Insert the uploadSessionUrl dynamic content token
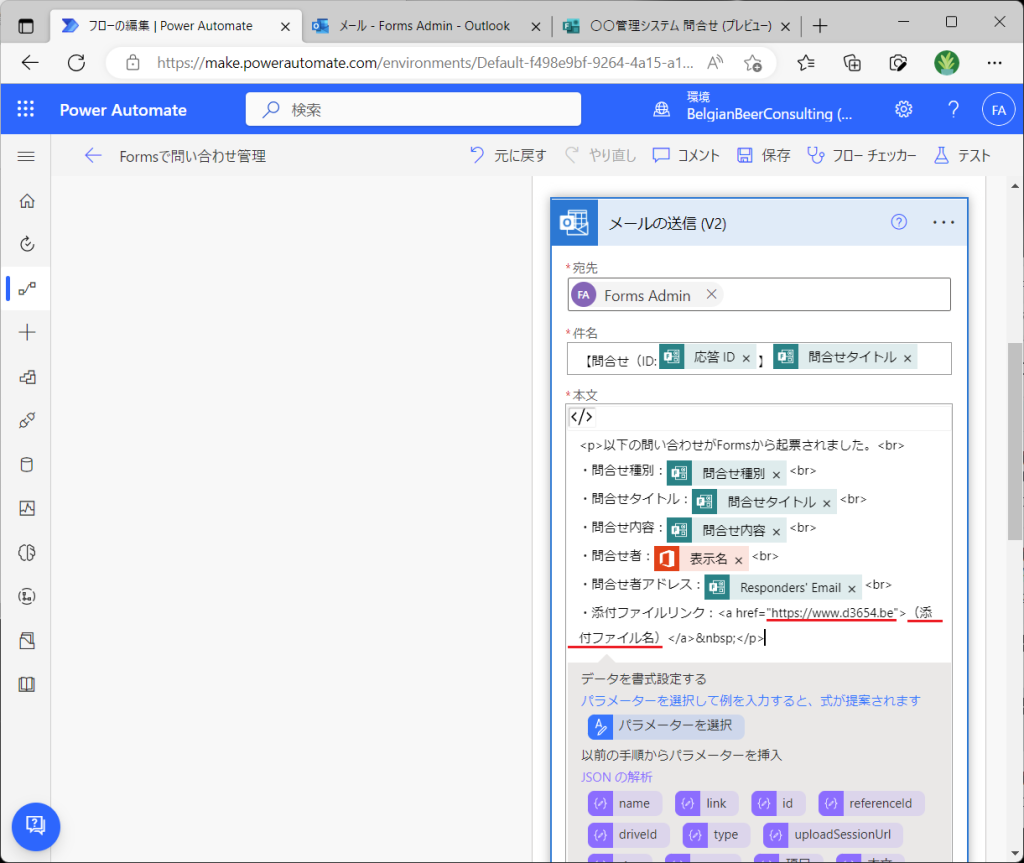Viewport: 1024px width, 863px height. click(833, 834)
